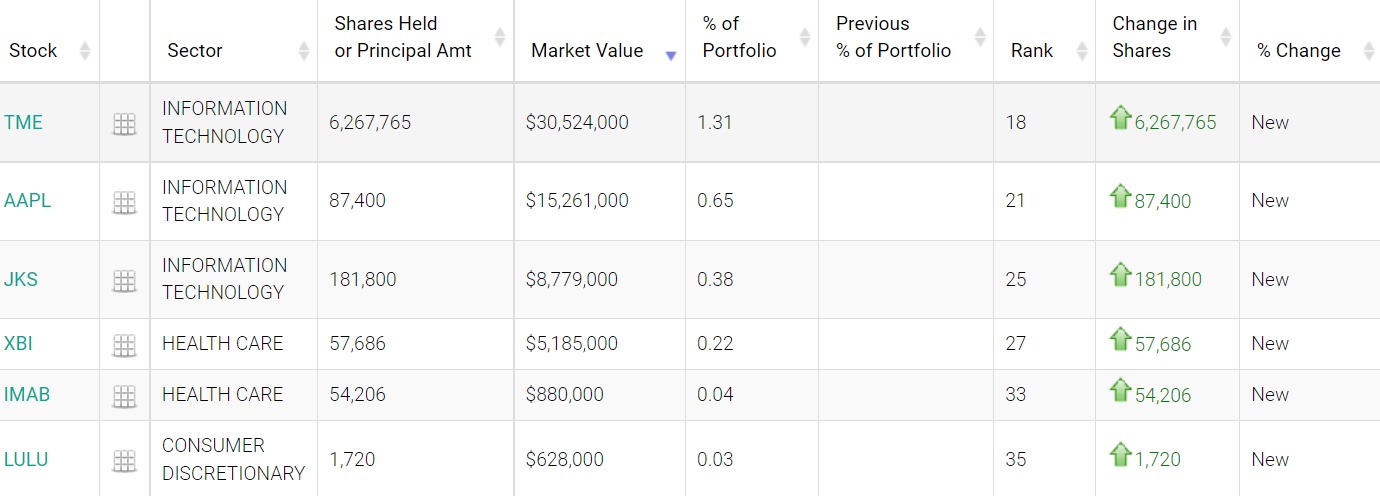Sort by the % Change column
1380x496 pixels.
pyautogui.click(x=1298, y=50)
